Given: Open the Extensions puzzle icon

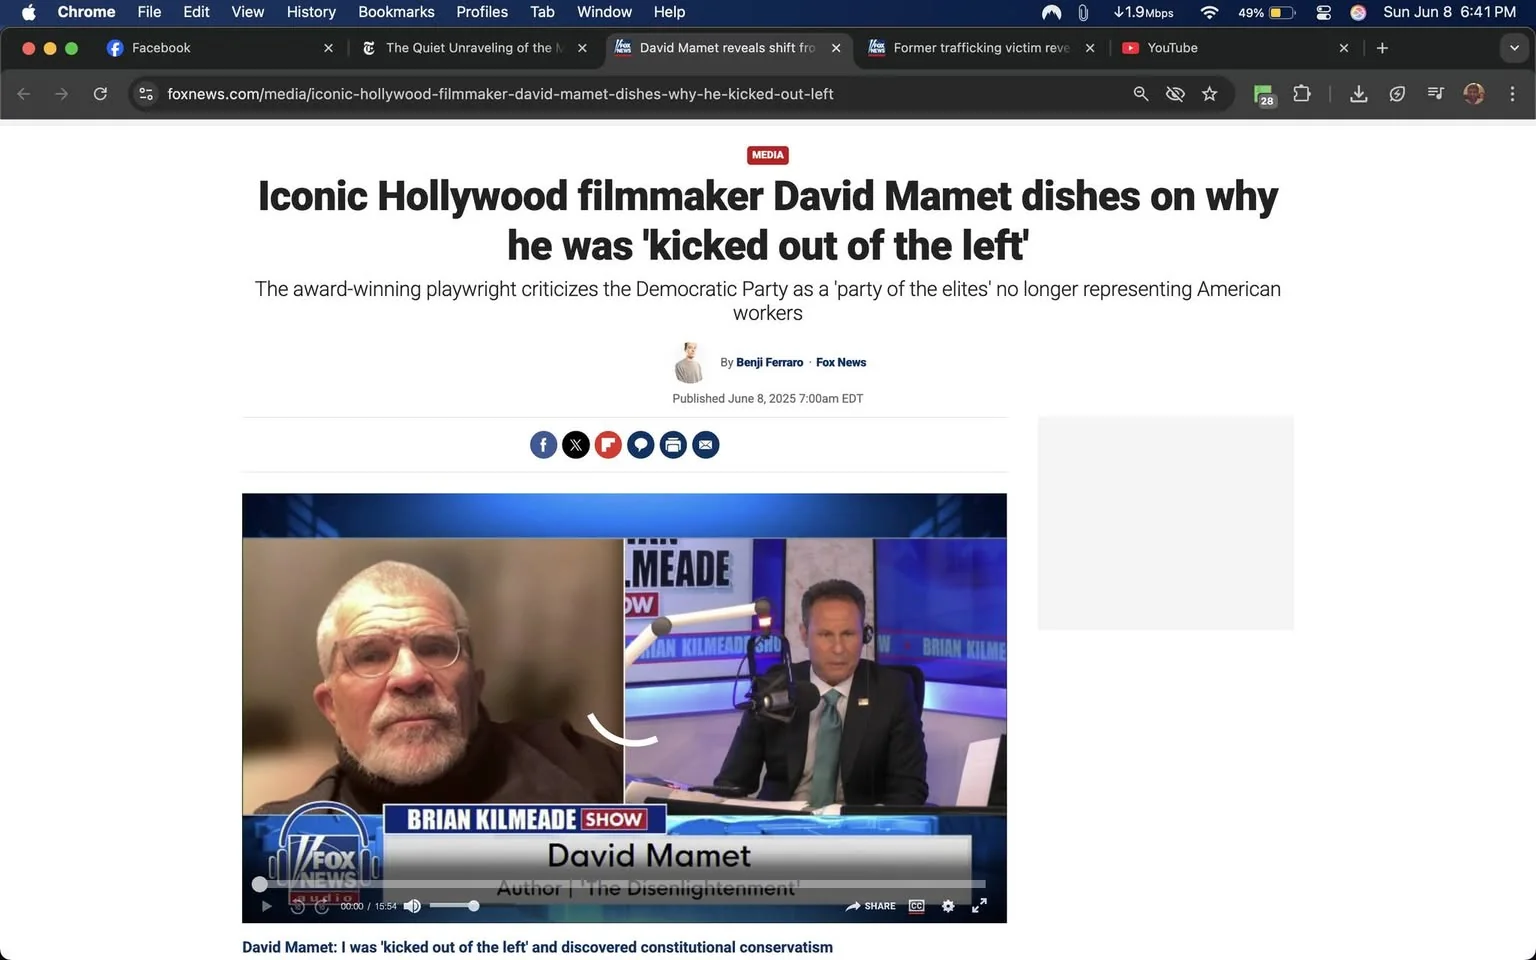Looking at the screenshot, I should [x=1302, y=94].
